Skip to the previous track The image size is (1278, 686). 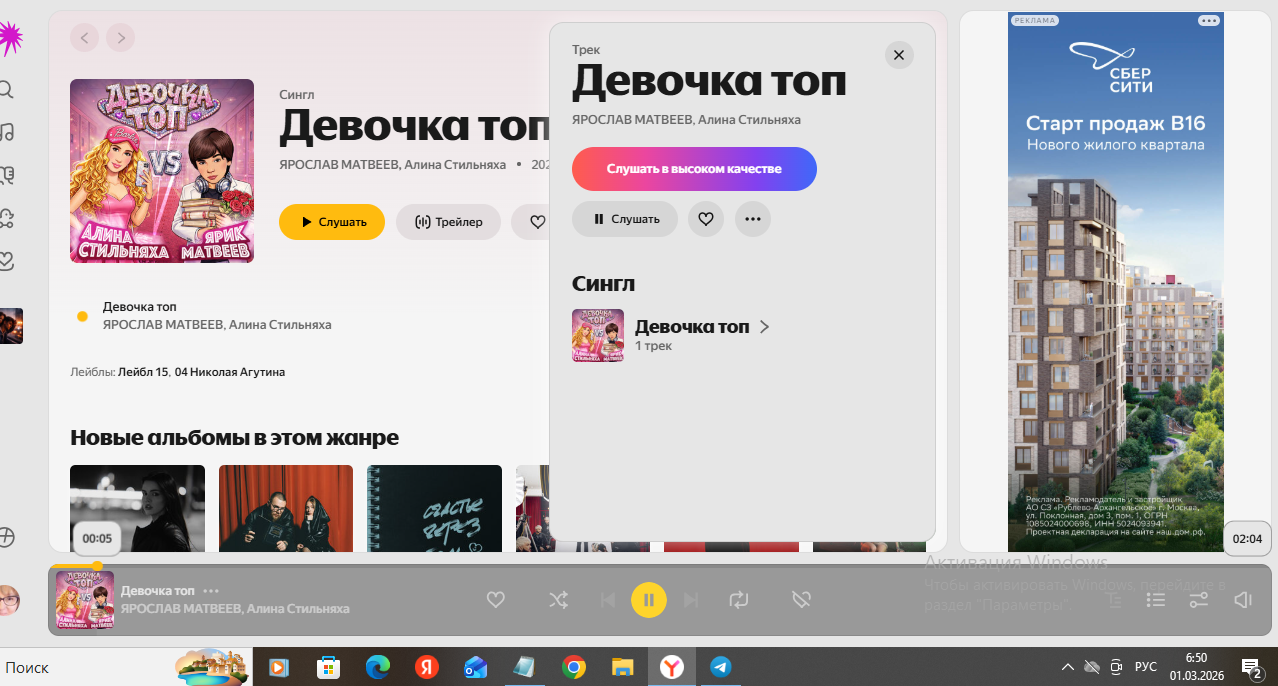[x=607, y=600]
